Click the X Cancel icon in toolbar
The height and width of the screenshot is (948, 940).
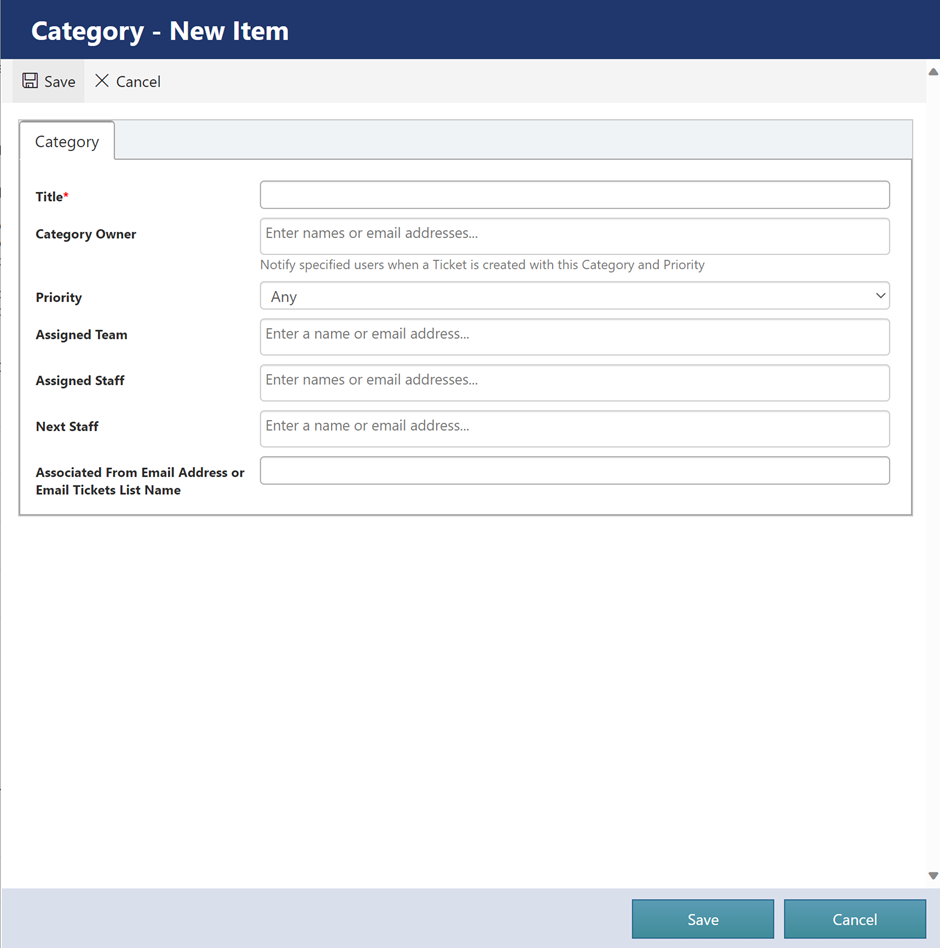tap(102, 81)
